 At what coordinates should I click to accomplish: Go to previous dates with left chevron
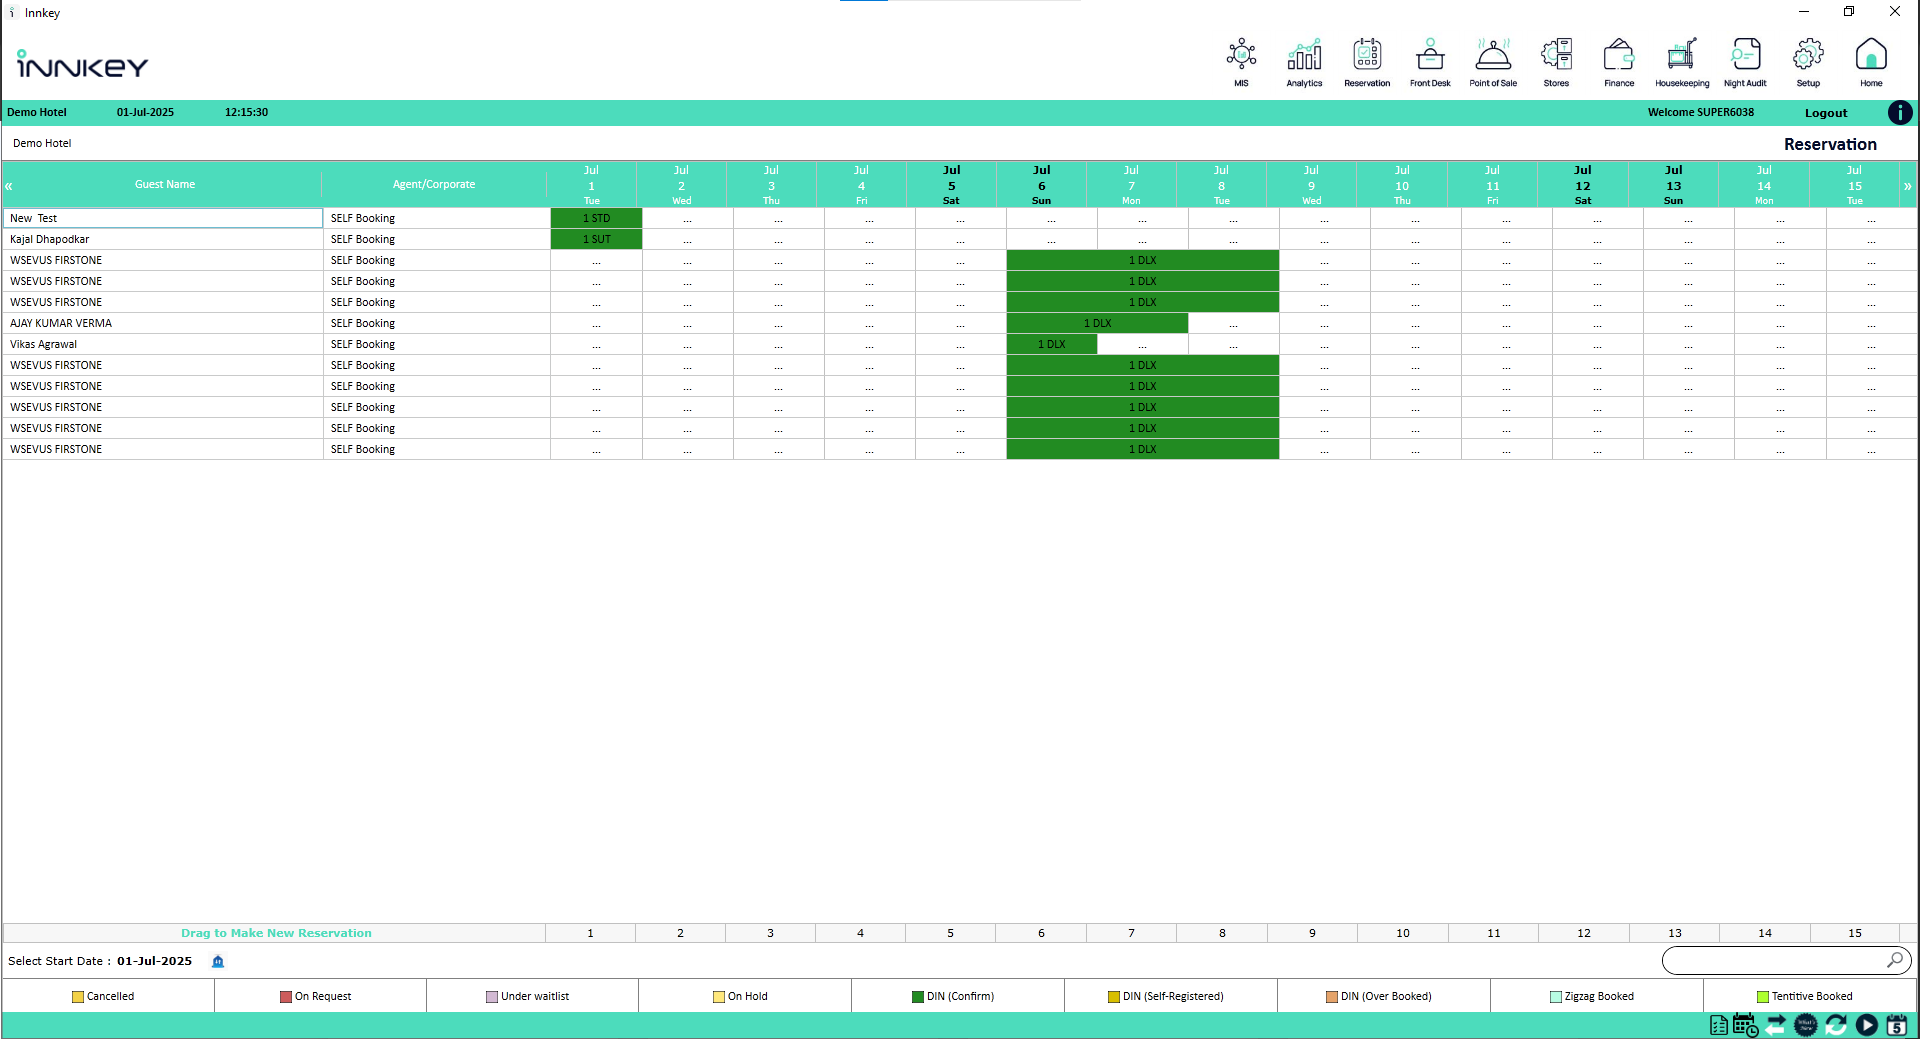tap(8, 186)
